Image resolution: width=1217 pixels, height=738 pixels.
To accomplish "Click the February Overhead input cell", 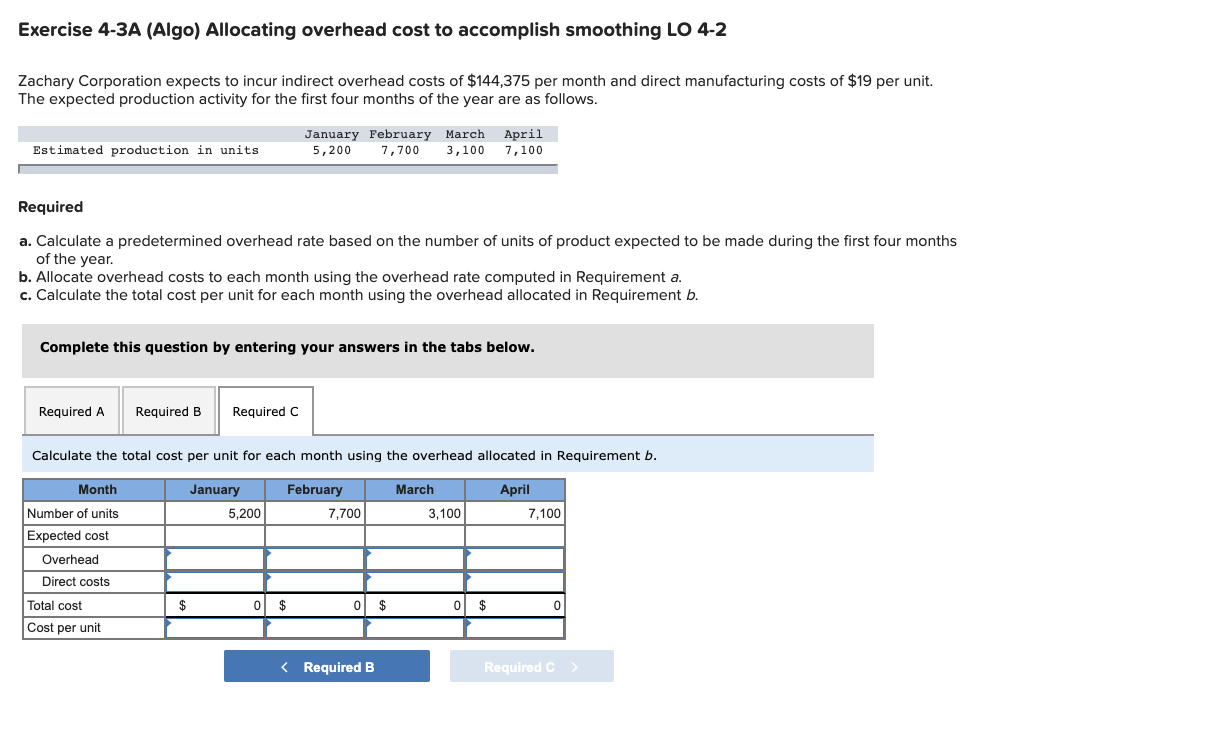I will click(x=315, y=558).
